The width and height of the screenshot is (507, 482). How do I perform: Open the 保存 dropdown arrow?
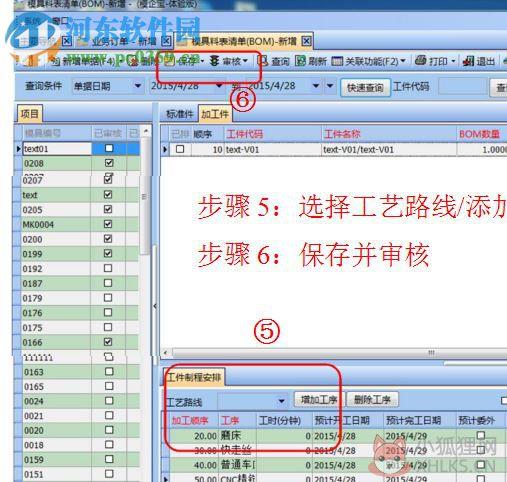pyautogui.click(x=202, y=61)
